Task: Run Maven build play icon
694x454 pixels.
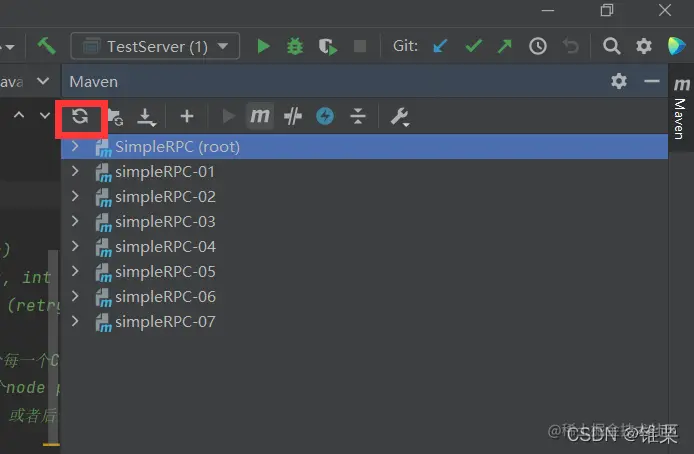Action: pos(228,116)
